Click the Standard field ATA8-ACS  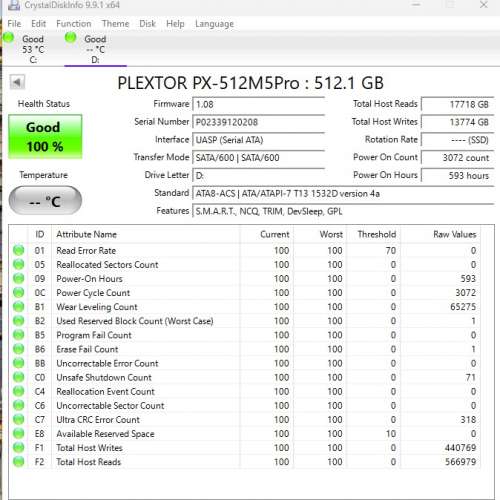coord(343,193)
